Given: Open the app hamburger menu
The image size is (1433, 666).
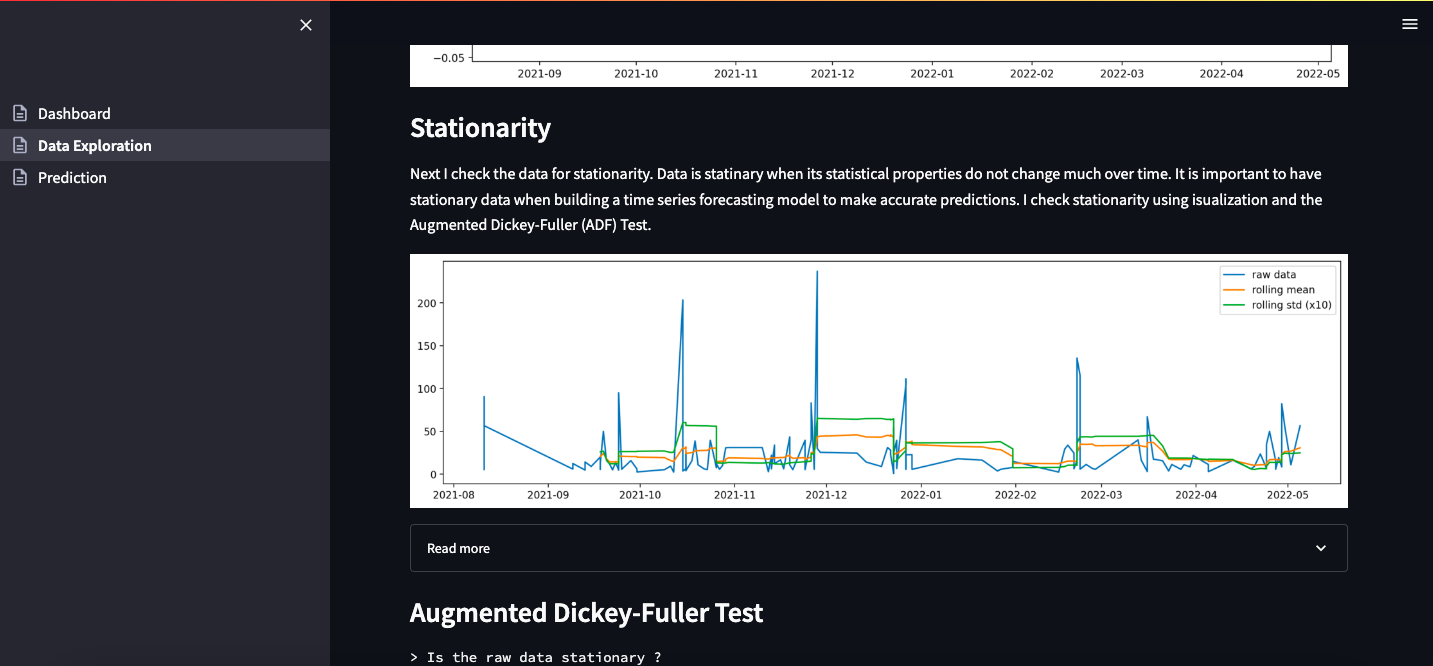Looking at the screenshot, I should [x=1410, y=23].
